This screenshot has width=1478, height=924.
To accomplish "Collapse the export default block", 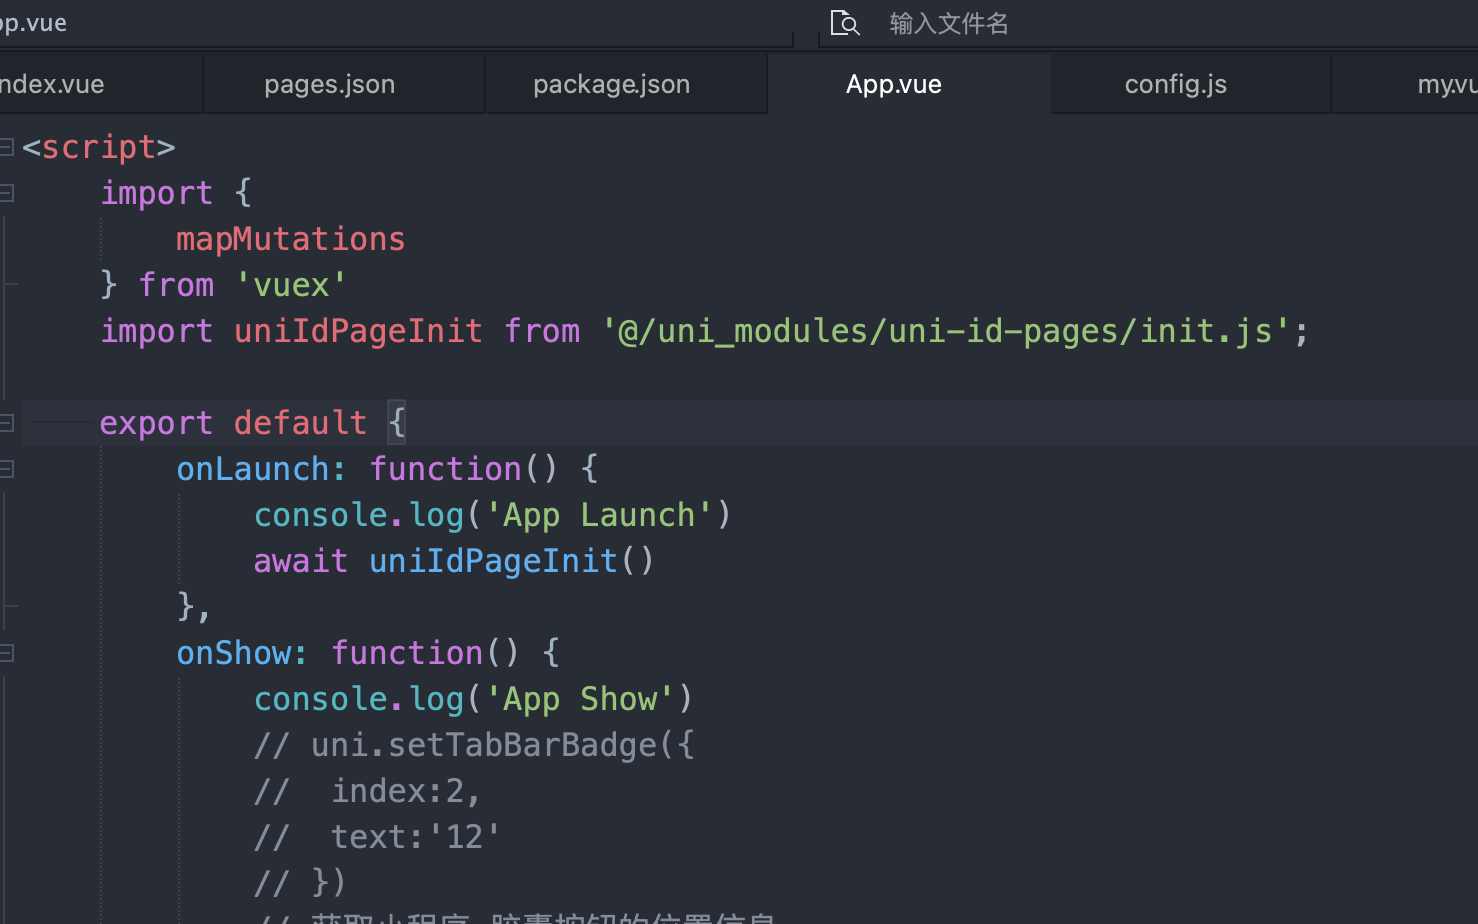I will pyautogui.click(x=7, y=423).
